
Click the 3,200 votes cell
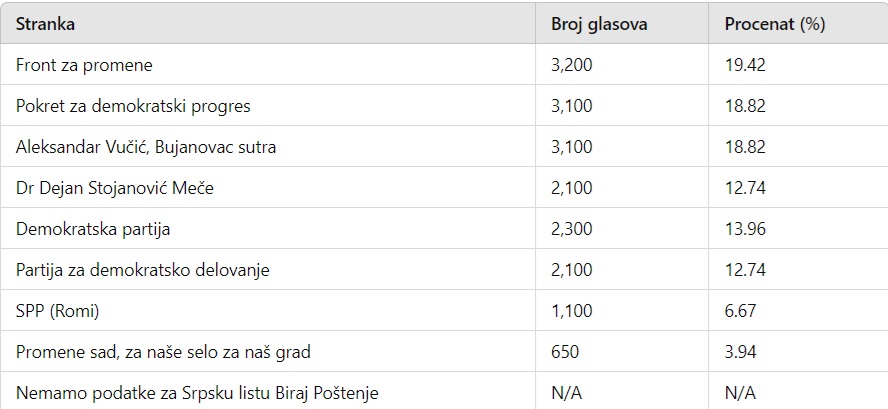pos(573,65)
